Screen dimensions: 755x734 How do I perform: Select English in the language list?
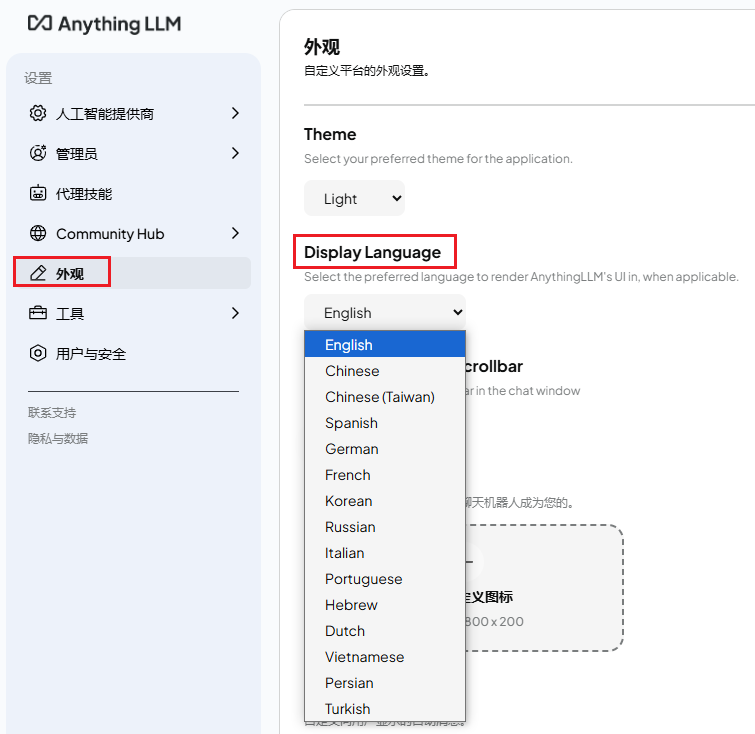tap(385, 344)
